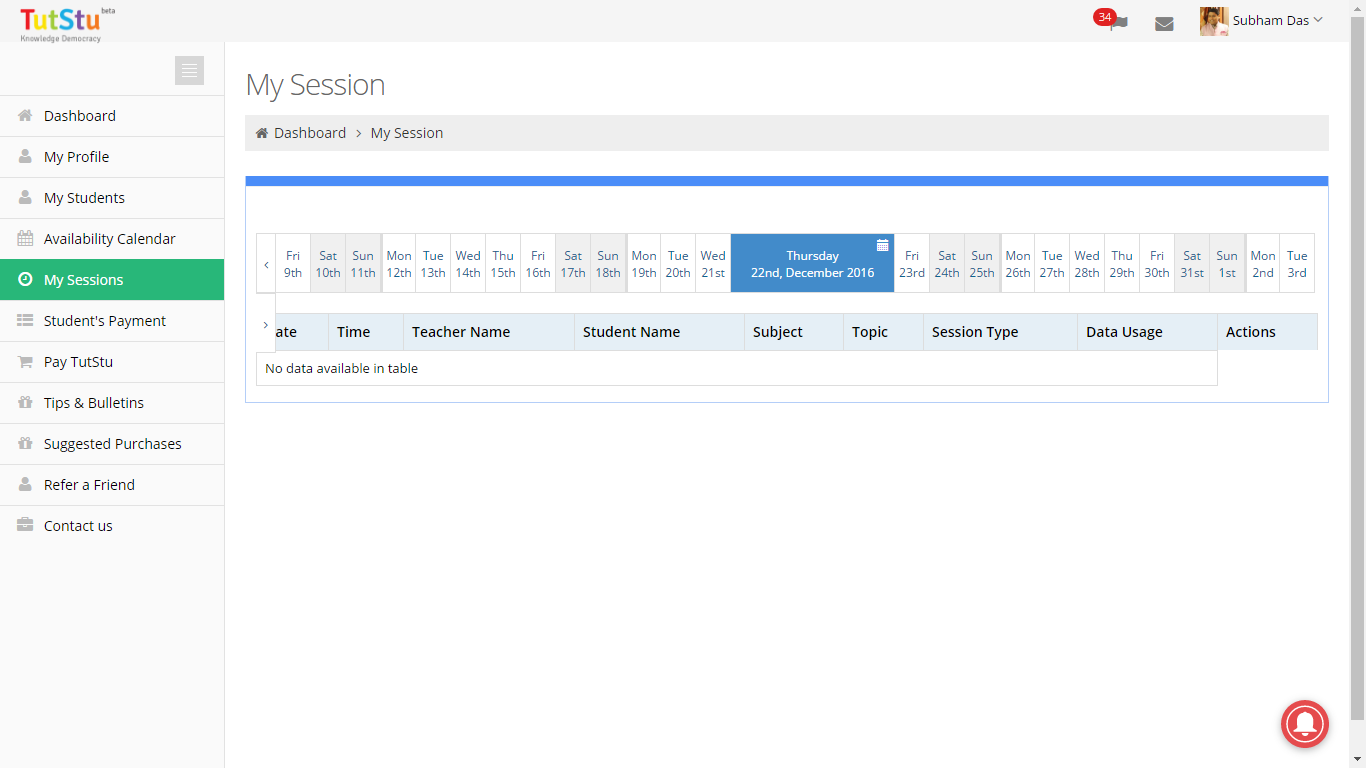
Task: Select Sun 18th in date strip
Action: point(608,263)
